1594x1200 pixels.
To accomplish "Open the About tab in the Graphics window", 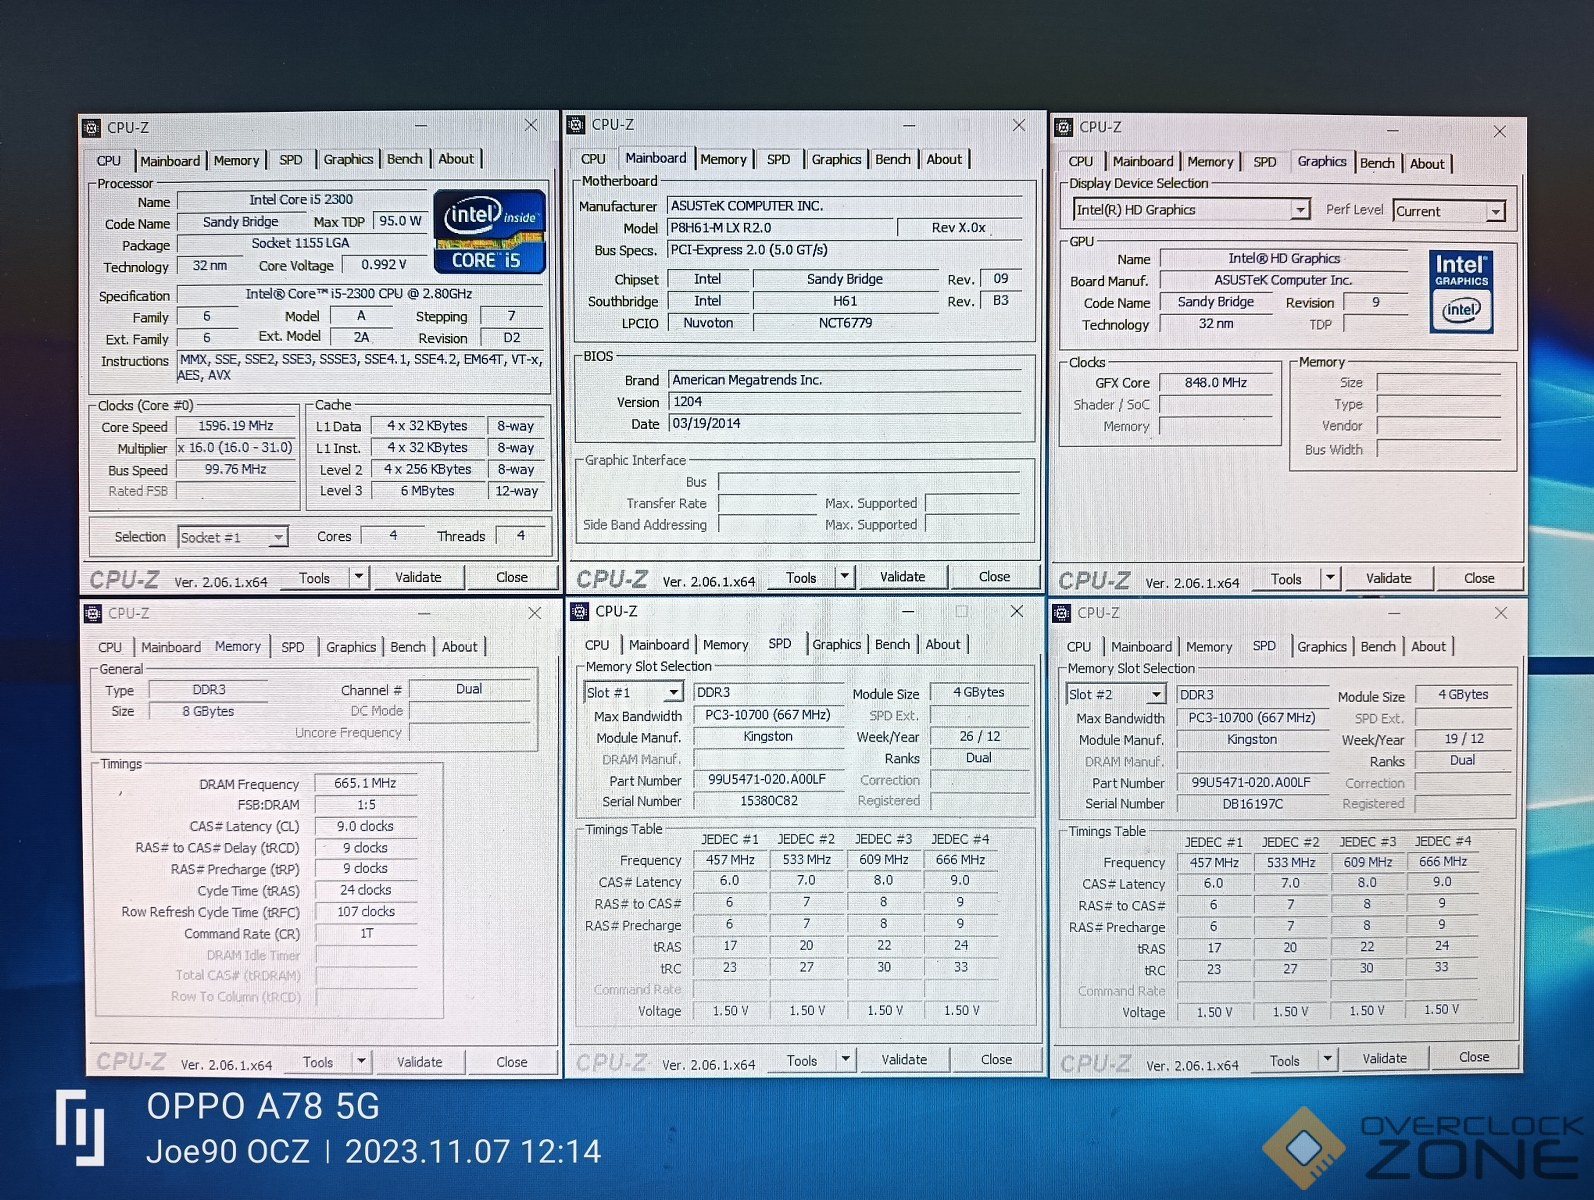I will [x=1427, y=163].
